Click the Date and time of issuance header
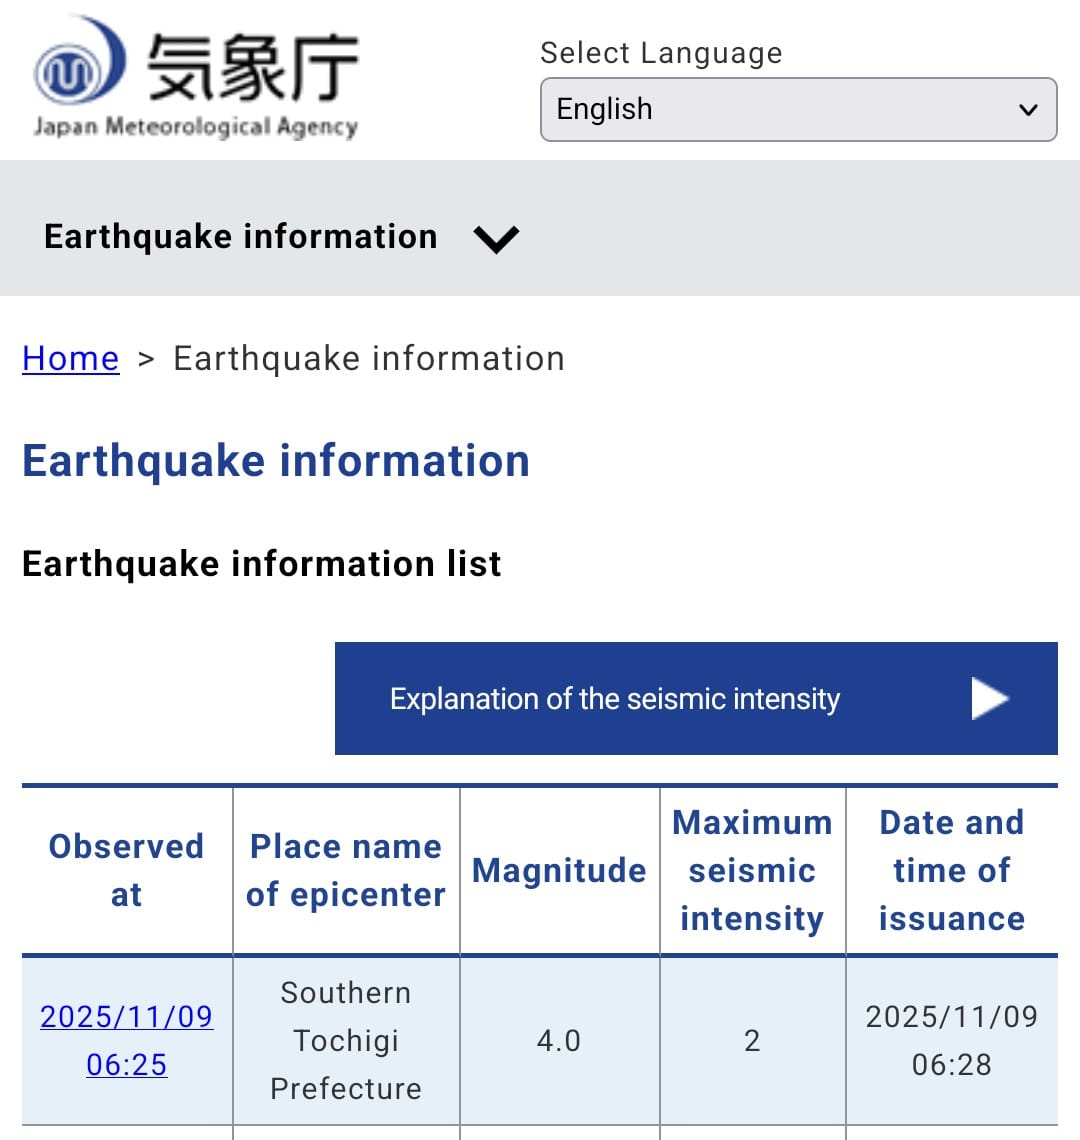This screenshot has height=1140, width=1080. pyautogui.click(x=951, y=870)
